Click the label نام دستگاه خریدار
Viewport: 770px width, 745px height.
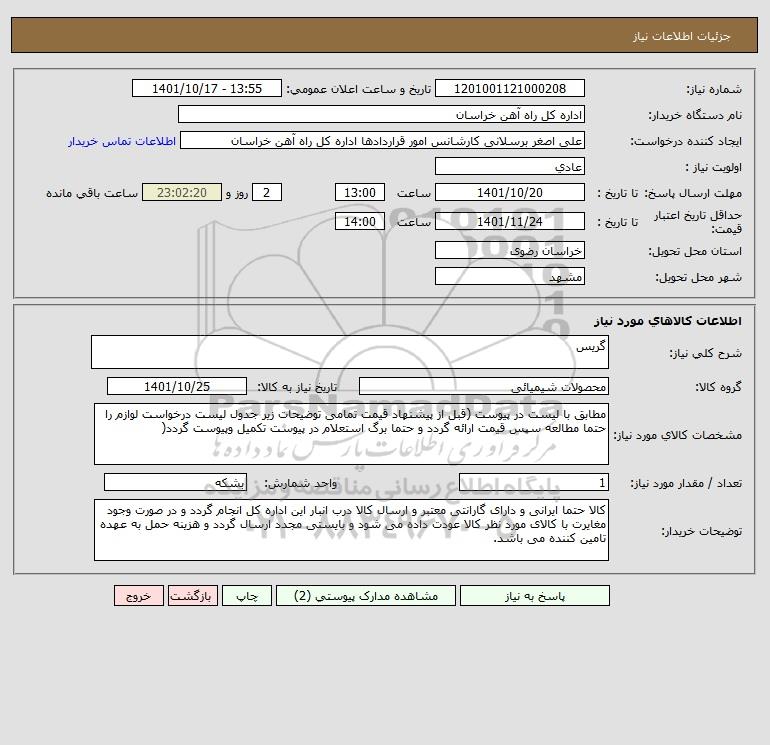coord(695,115)
